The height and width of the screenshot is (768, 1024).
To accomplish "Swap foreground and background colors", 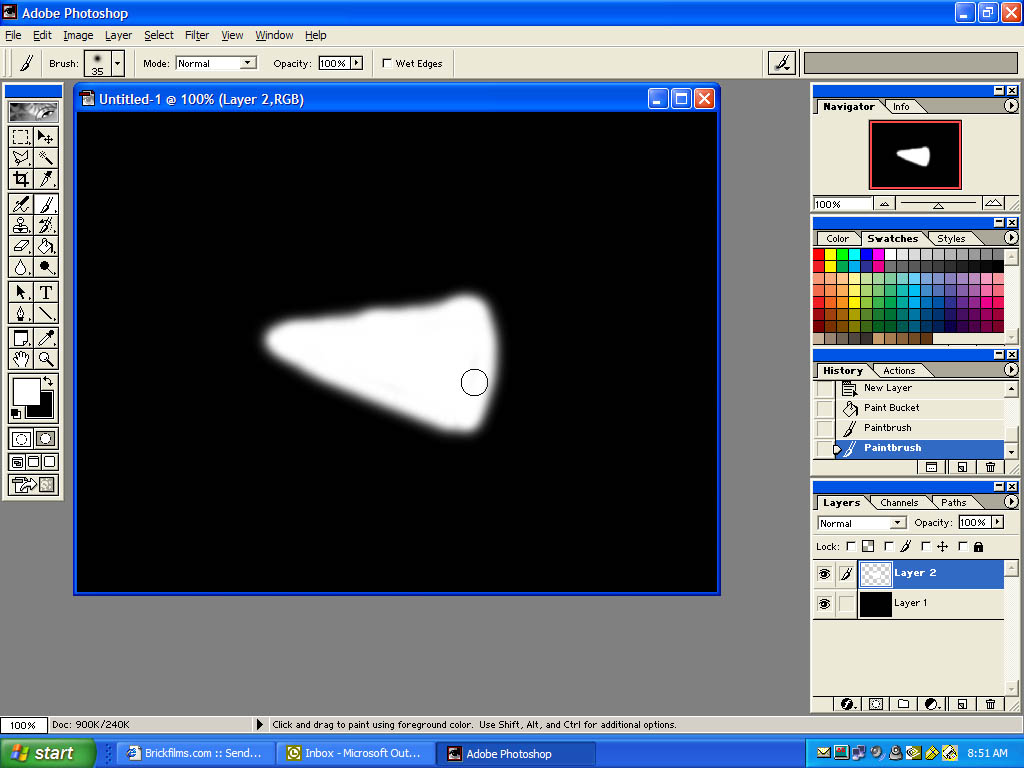I will [x=47, y=382].
